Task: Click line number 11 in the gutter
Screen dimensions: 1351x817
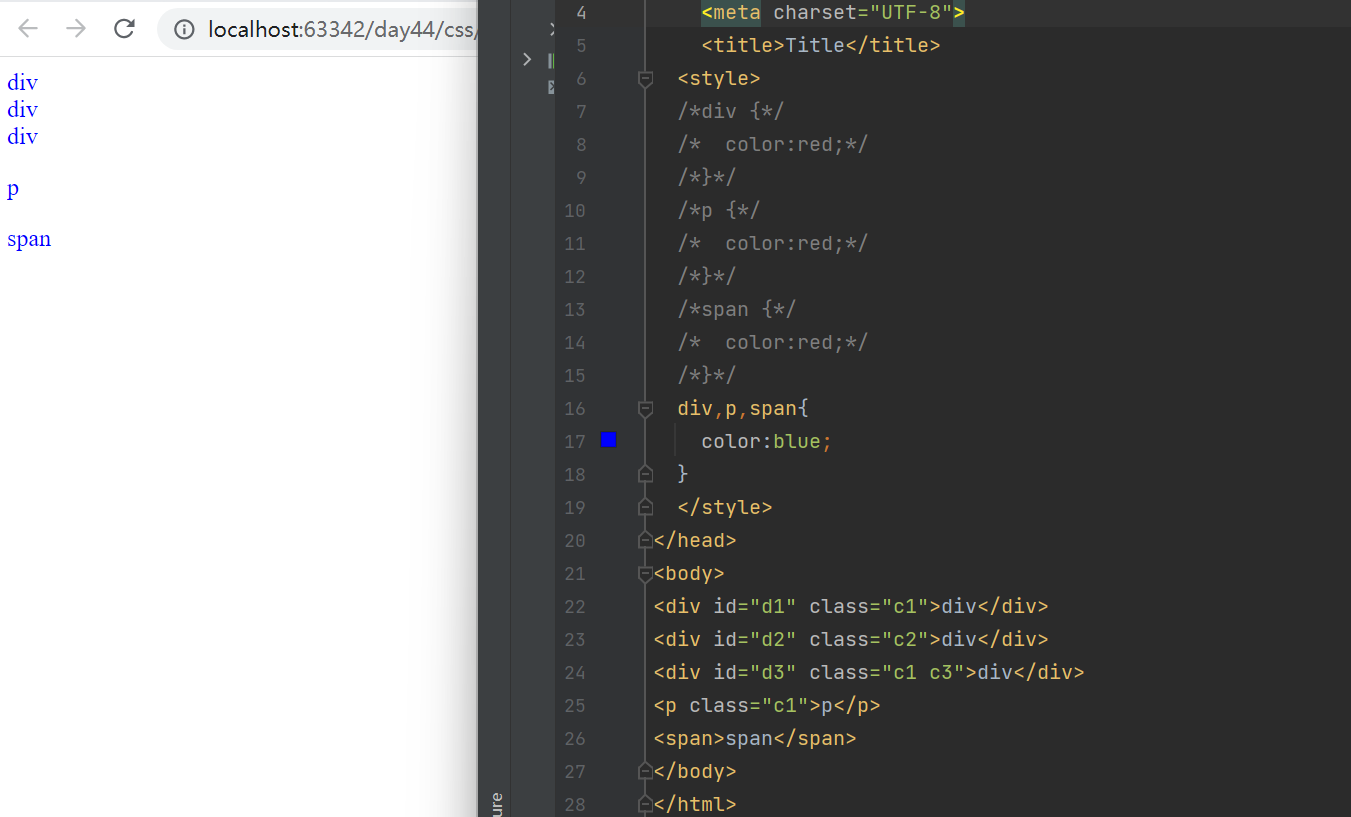Action: pos(575,243)
